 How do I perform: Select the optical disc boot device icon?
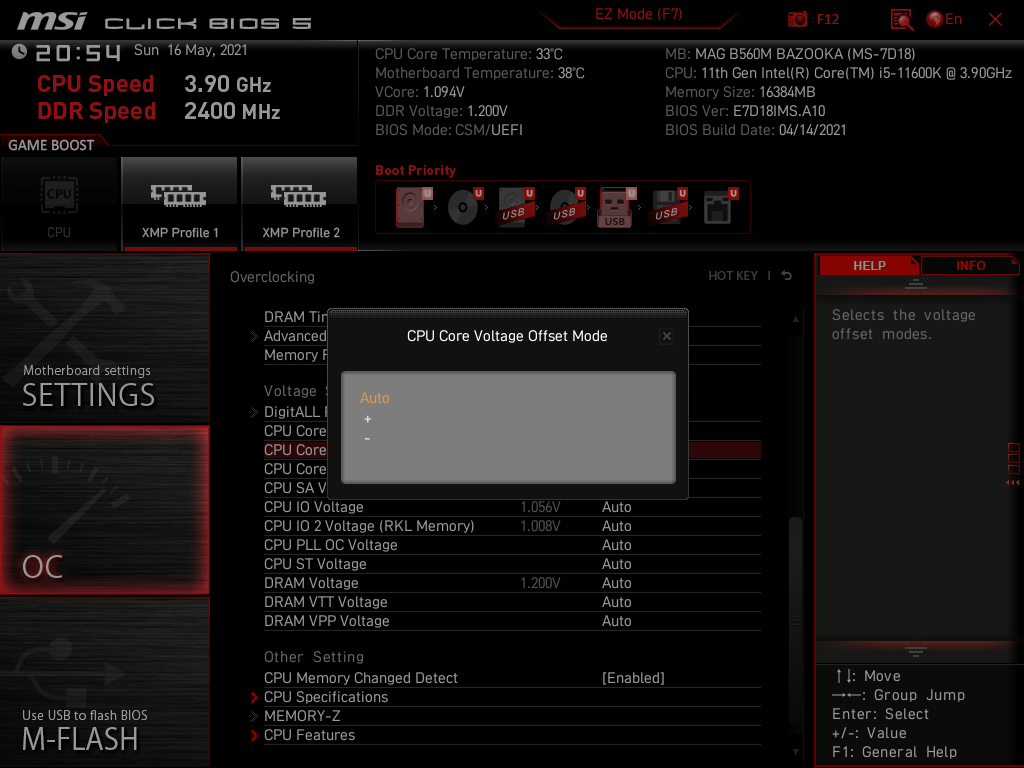[x=464, y=207]
